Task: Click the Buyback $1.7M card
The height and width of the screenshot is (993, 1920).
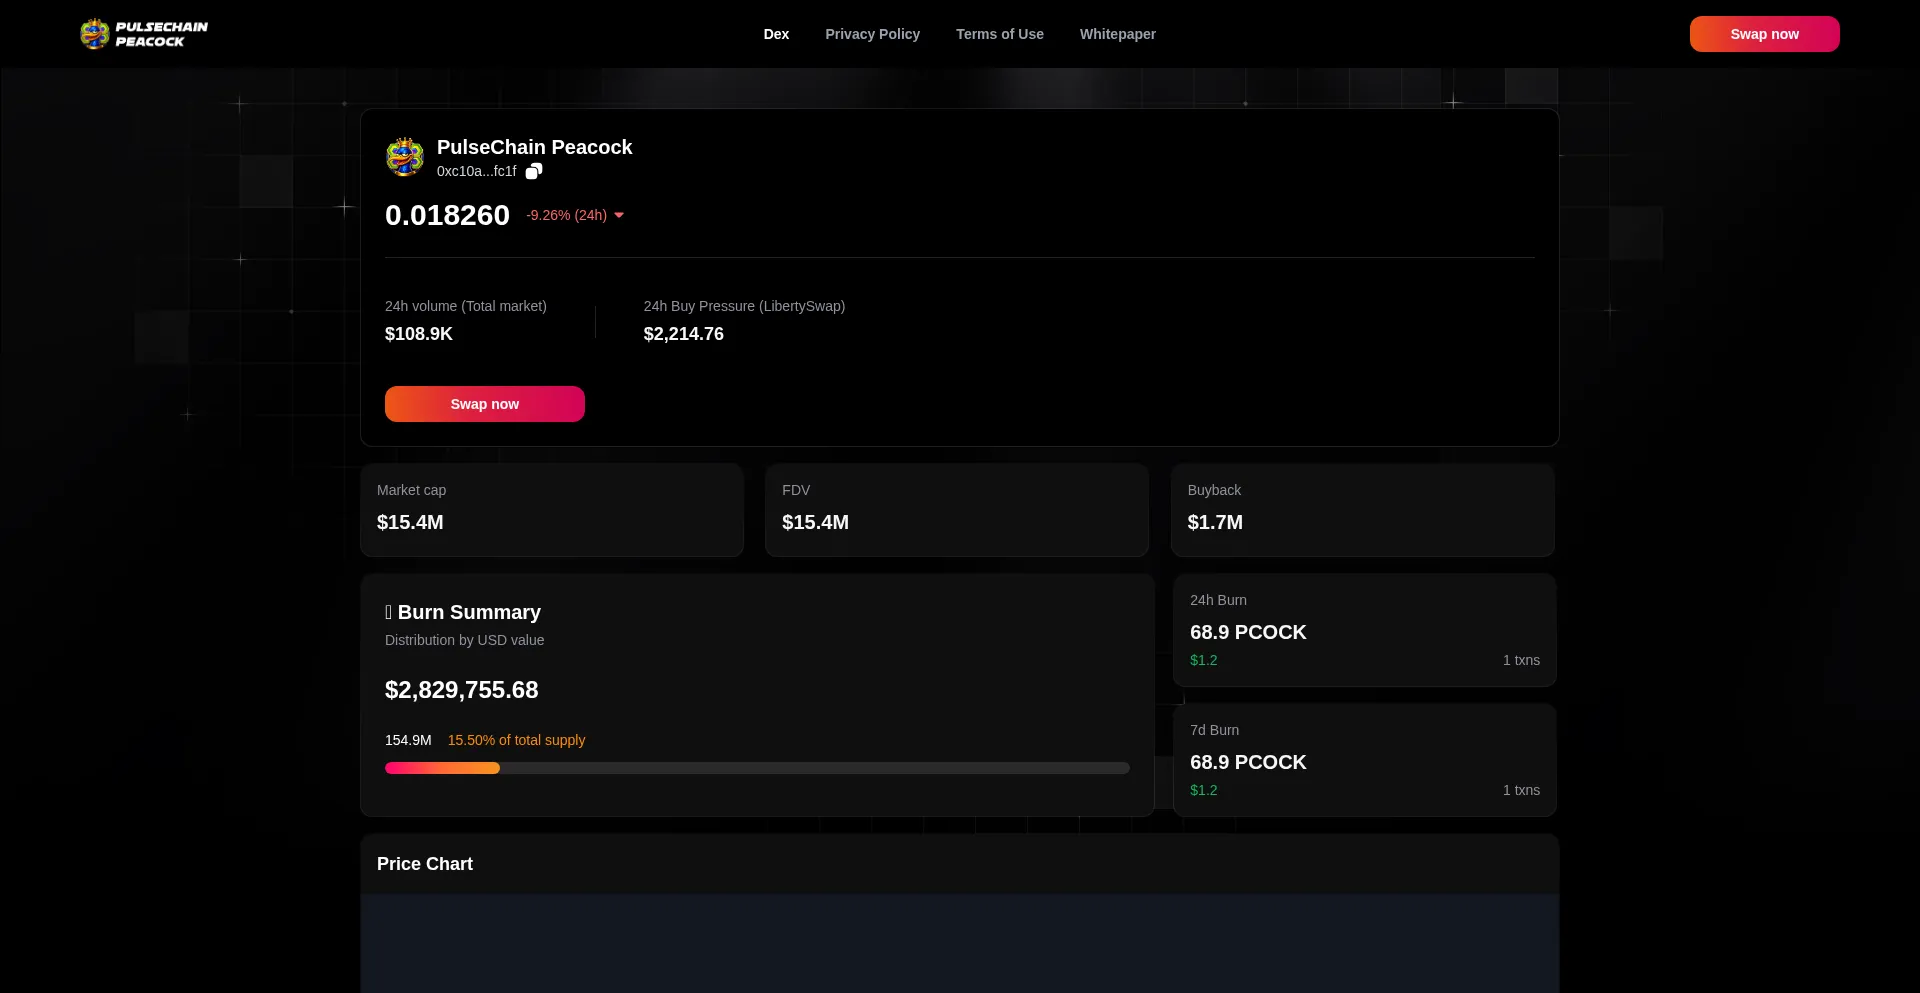Action: [x=1363, y=510]
